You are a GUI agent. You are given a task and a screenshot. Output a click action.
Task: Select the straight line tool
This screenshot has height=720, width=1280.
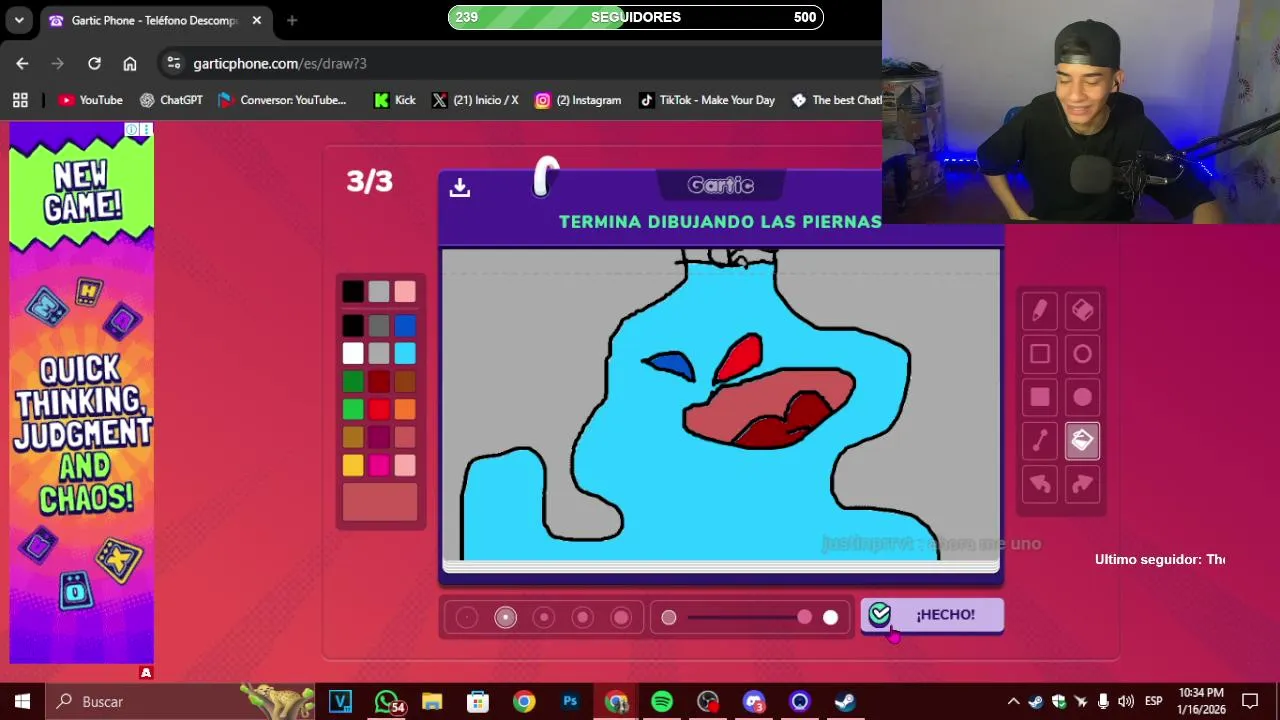click(x=1040, y=440)
